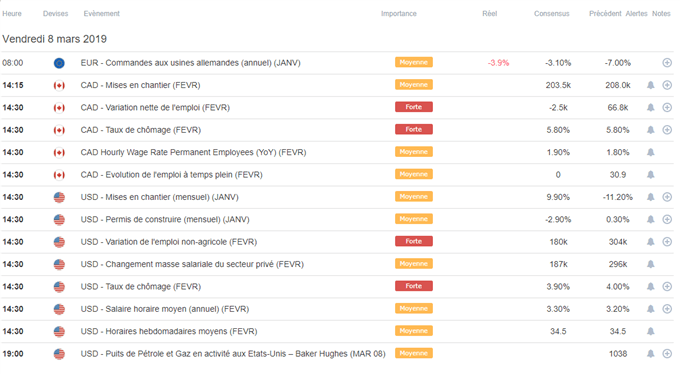The width and height of the screenshot is (680, 374).
Task: Set alert bell for CAD Mises en chantier
Action: coord(651,85)
